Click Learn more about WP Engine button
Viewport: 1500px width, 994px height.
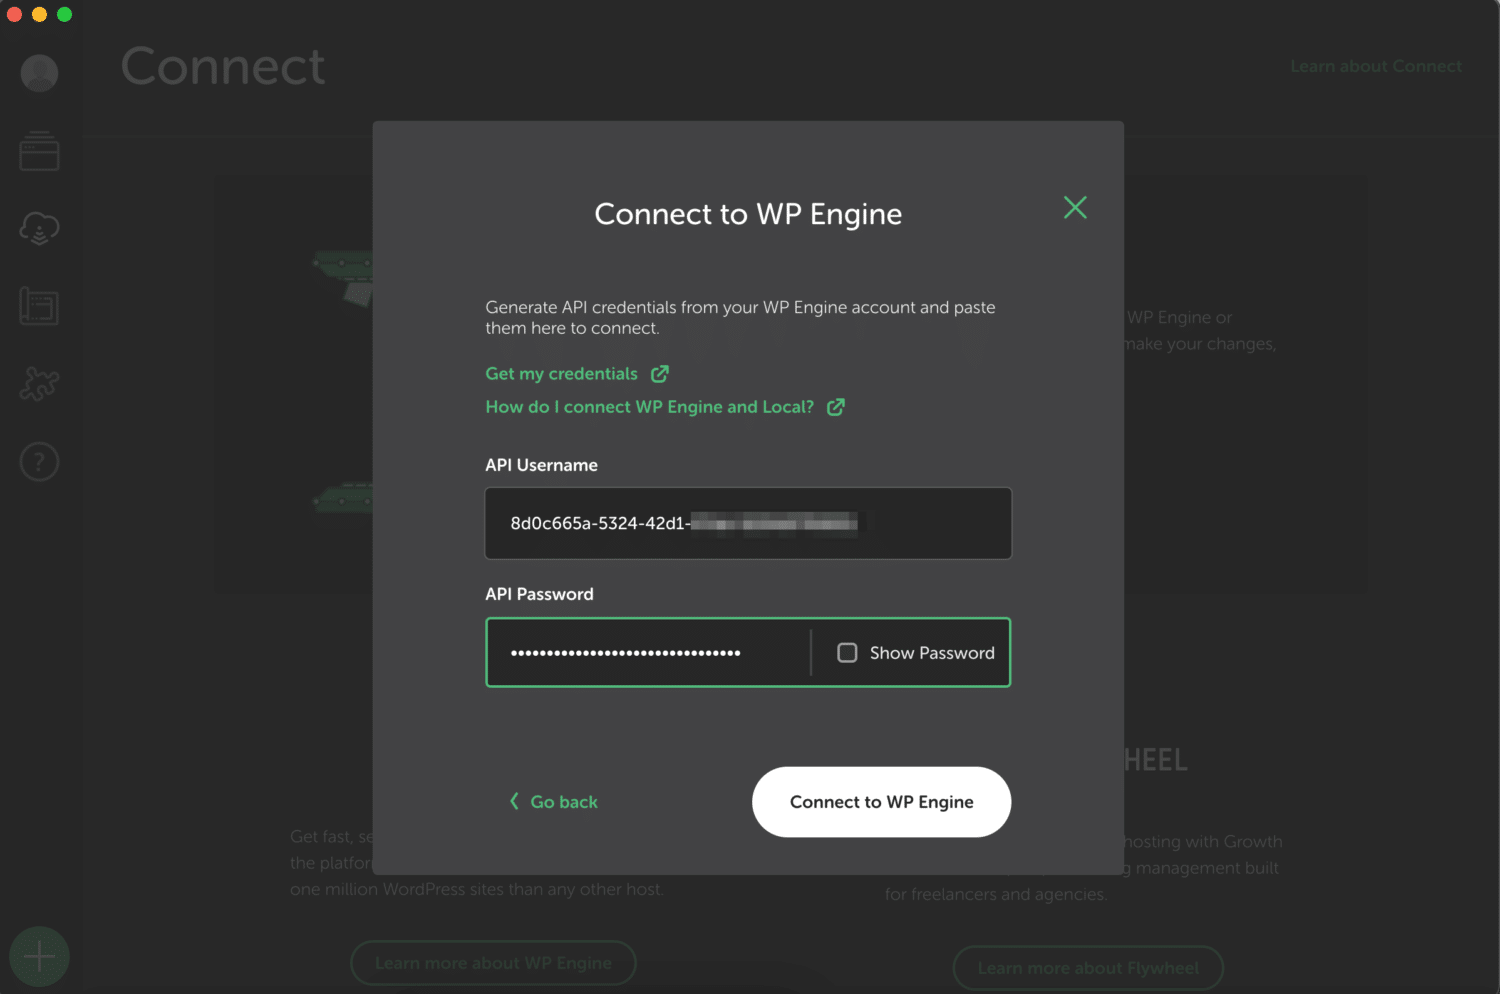click(493, 963)
